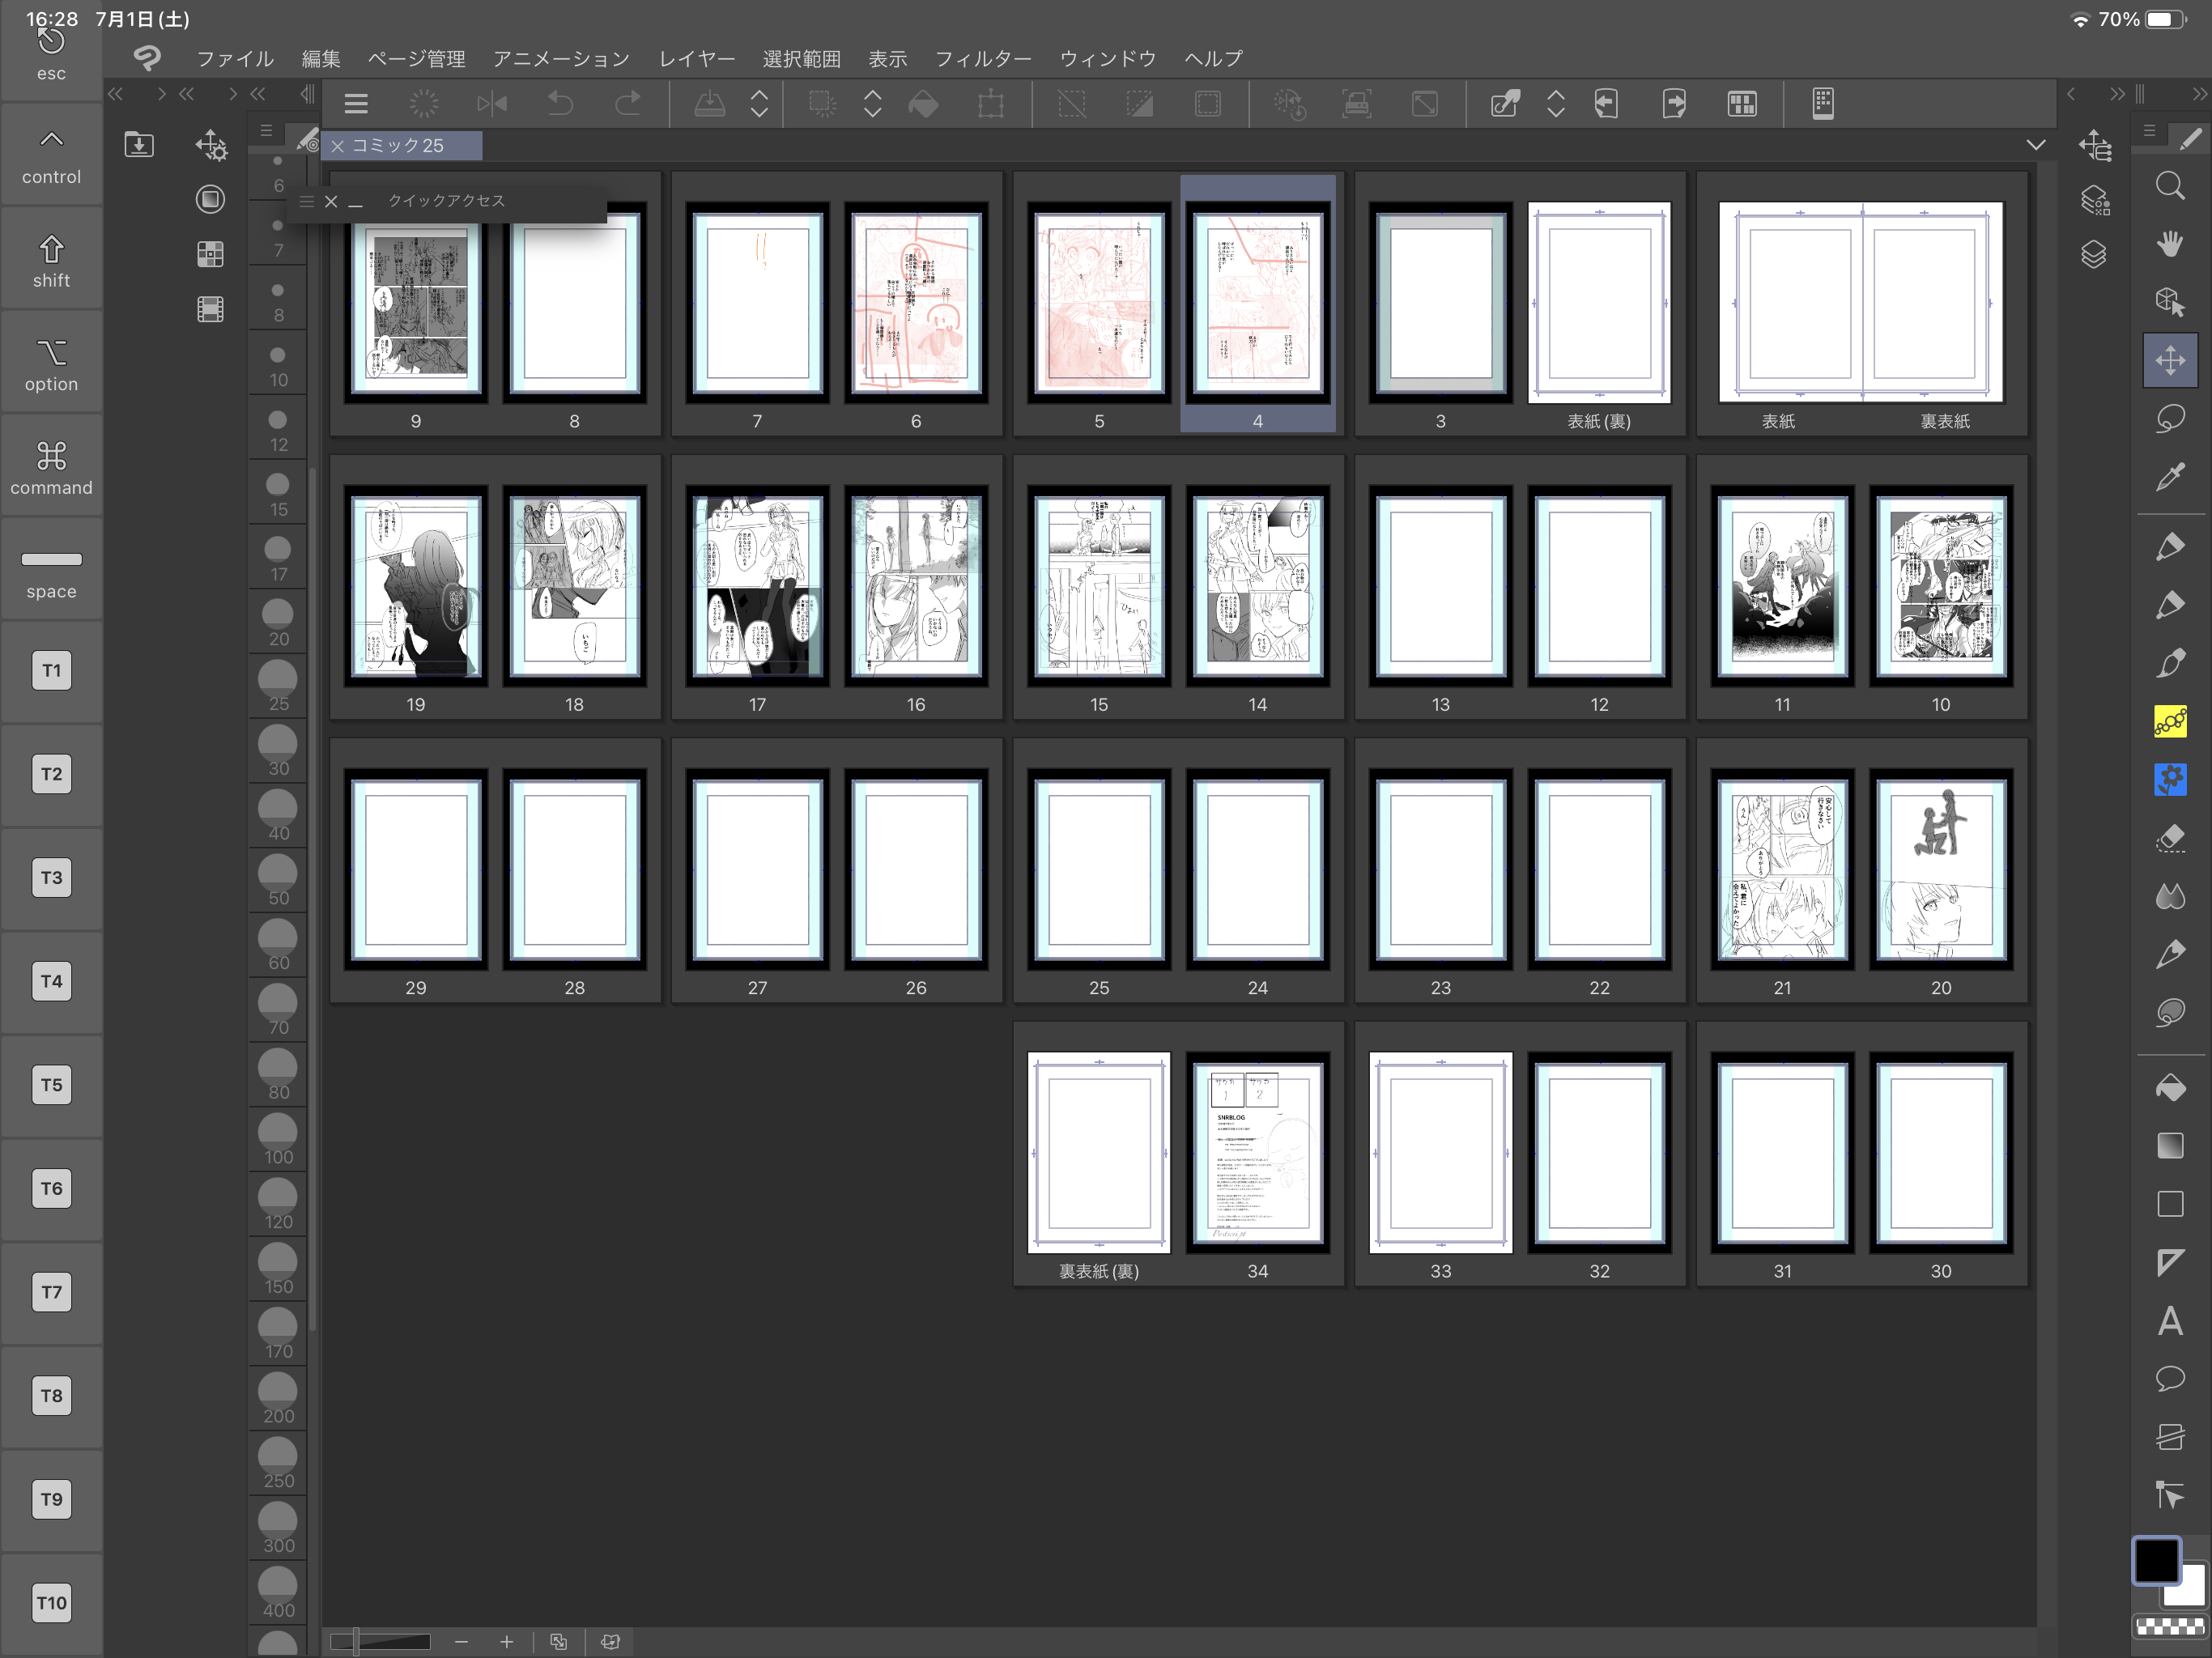
Task: Toggle the command modifier key
Action: pyautogui.click(x=51, y=467)
